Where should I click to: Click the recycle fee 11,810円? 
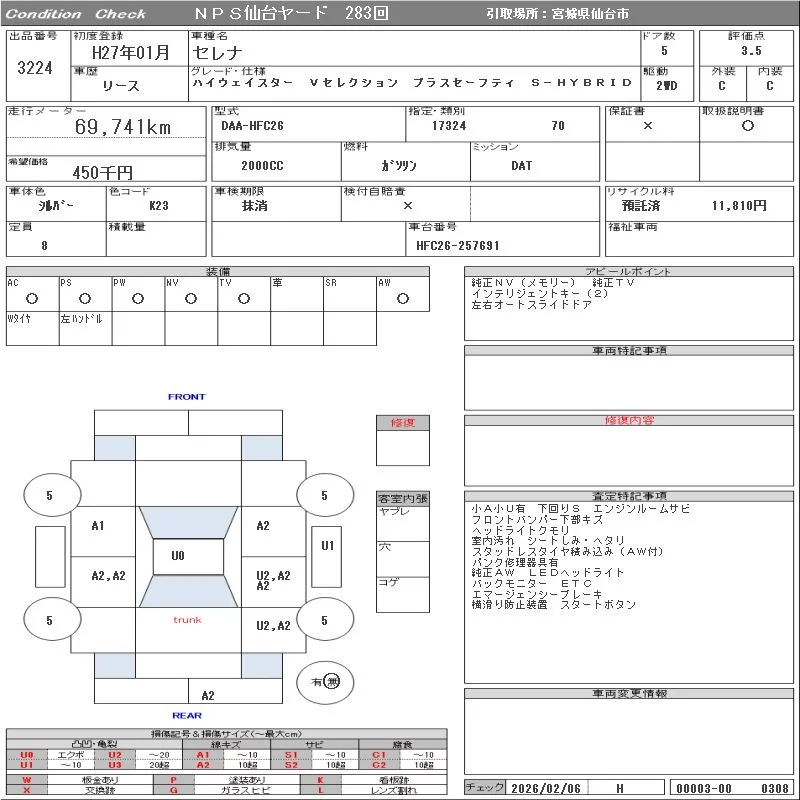(x=739, y=206)
